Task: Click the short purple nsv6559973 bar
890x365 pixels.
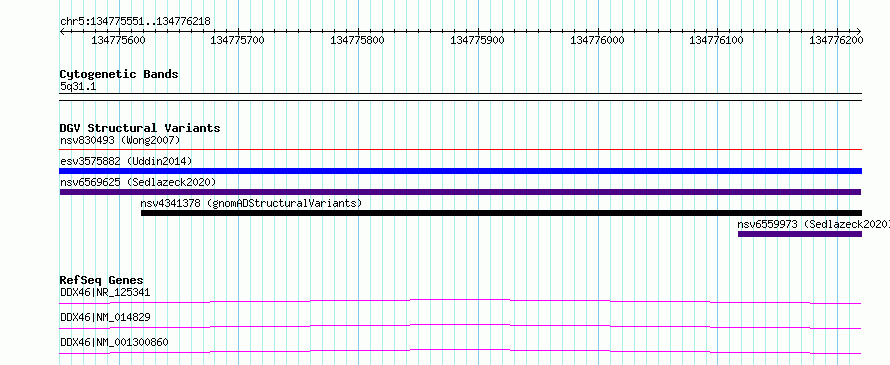Action: (x=800, y=234)
